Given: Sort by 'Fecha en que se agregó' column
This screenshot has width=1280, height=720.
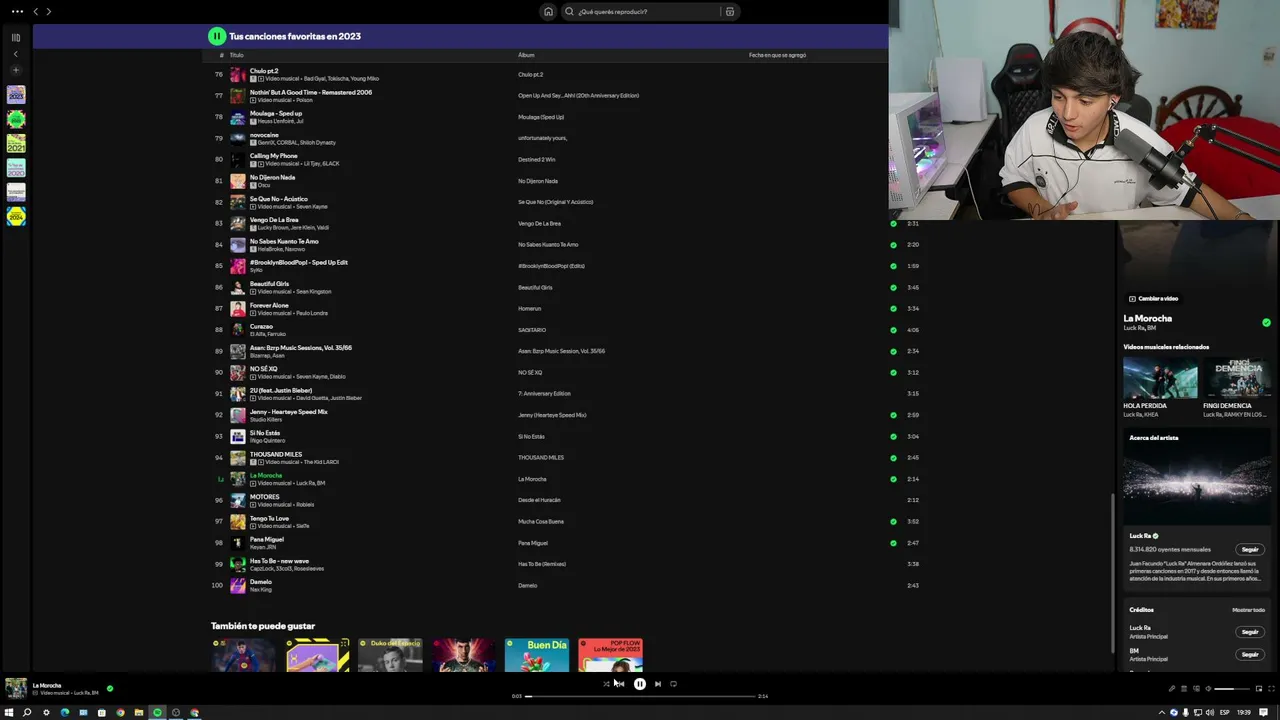Looking at the screenshot, I should pyautogui.click(x=777, y=55).
